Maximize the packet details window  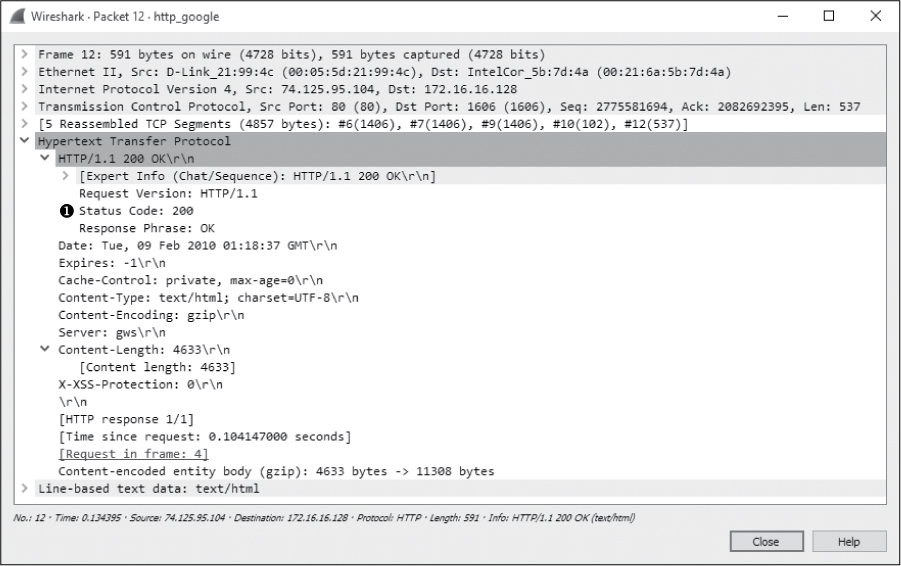click(829, 16)
